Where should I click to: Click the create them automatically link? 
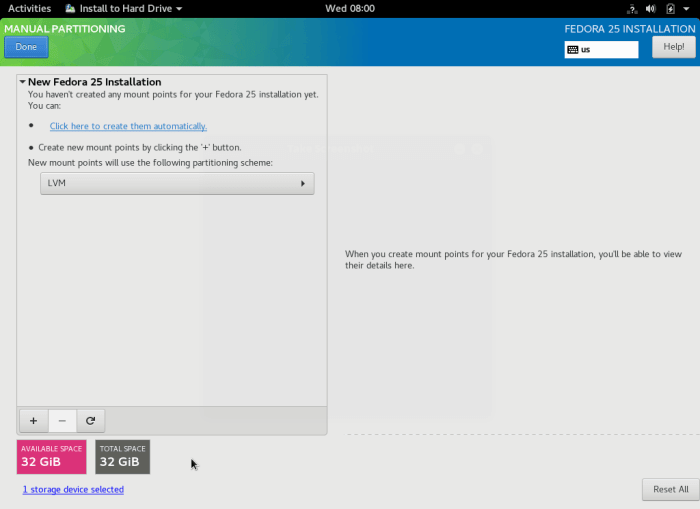click(x=128, y=126)
